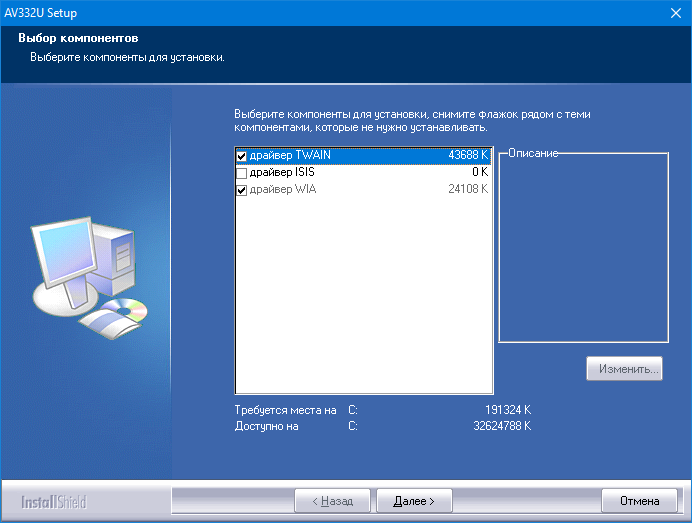Click the Выбор компонентов heading

(78, 38)
